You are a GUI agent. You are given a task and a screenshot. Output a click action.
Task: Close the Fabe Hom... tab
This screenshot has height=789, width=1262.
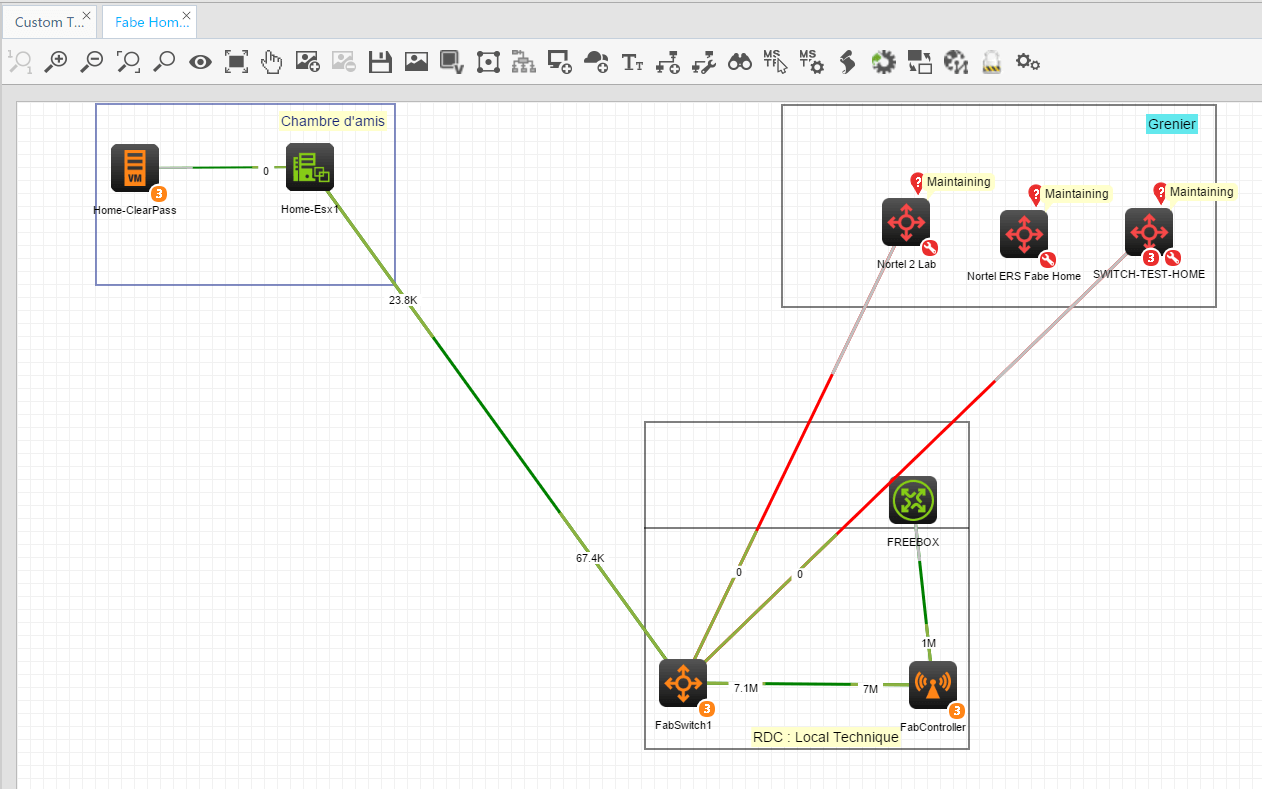(186, 15)
